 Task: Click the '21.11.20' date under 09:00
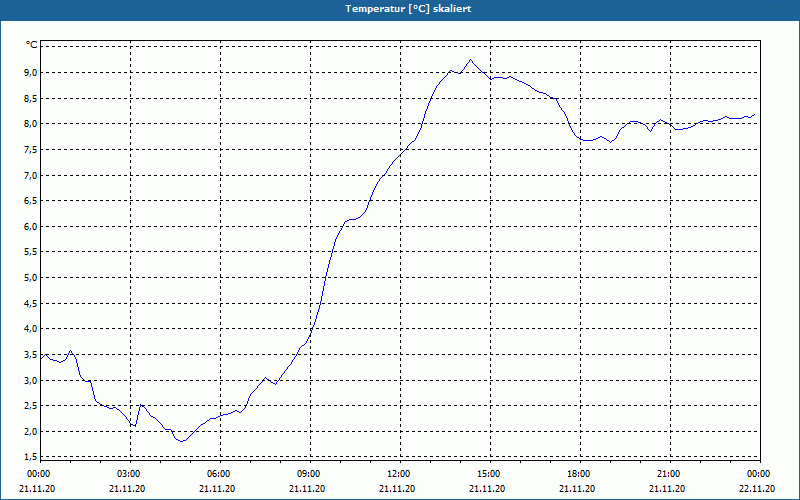click(x=307, y=489)
